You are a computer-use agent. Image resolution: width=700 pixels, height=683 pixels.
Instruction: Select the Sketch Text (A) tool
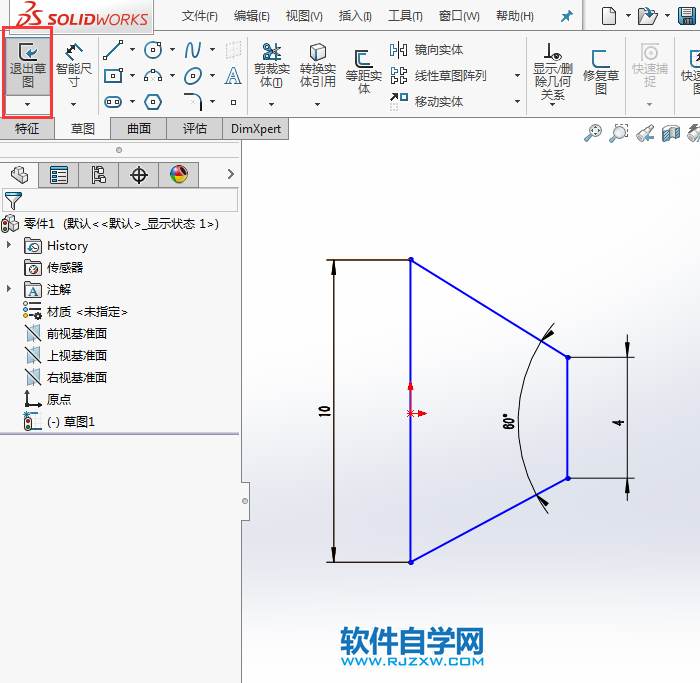(233, 75)
